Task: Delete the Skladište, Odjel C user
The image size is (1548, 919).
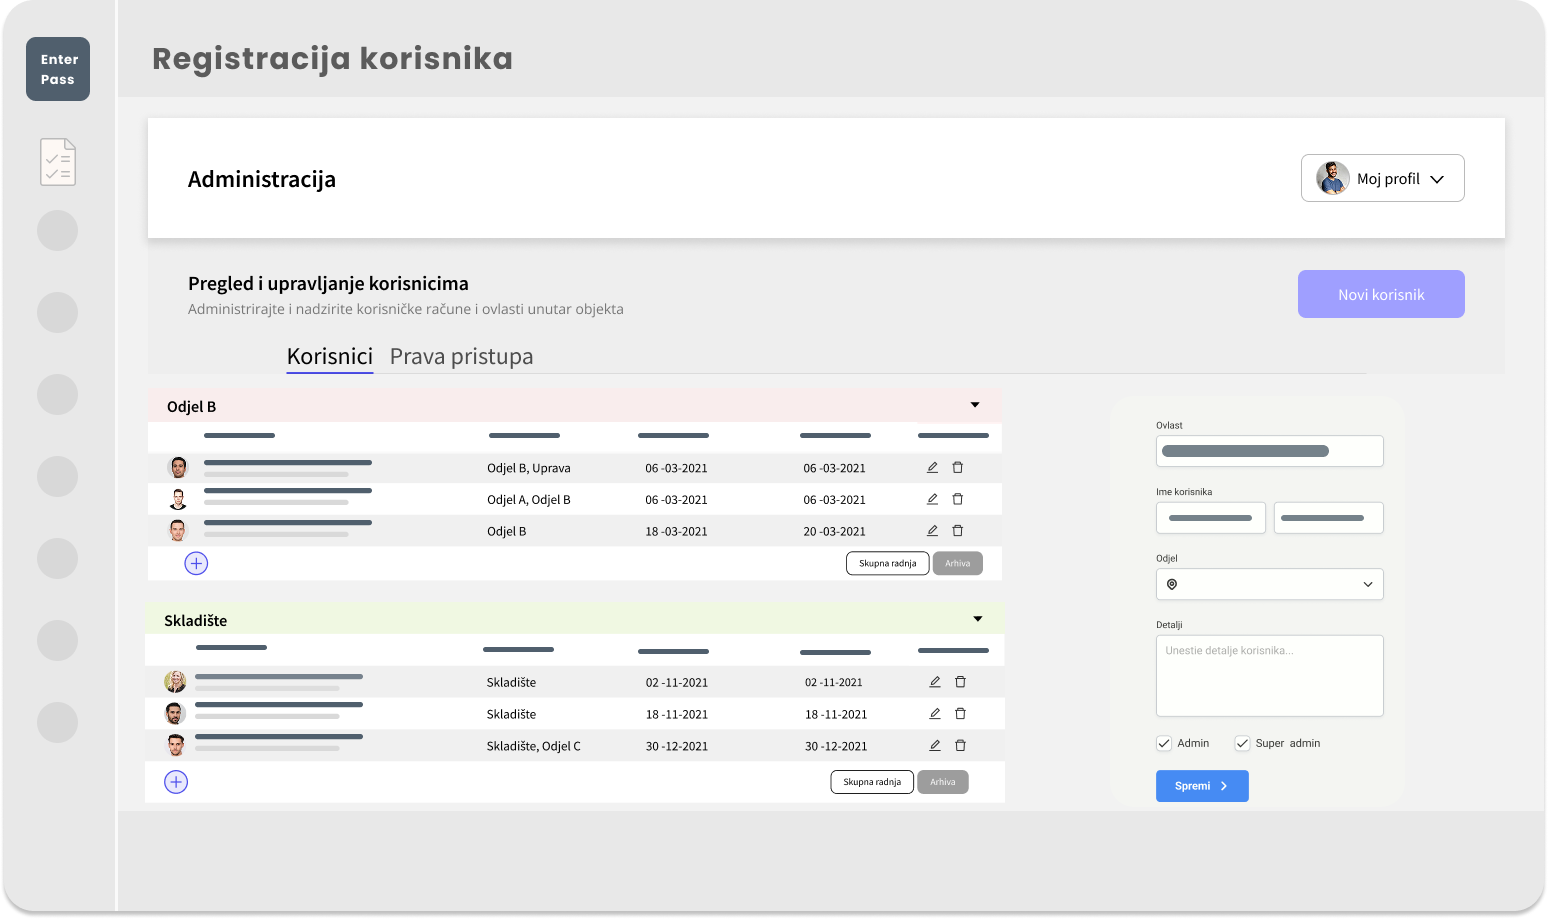Action: [x=960, y=745]
